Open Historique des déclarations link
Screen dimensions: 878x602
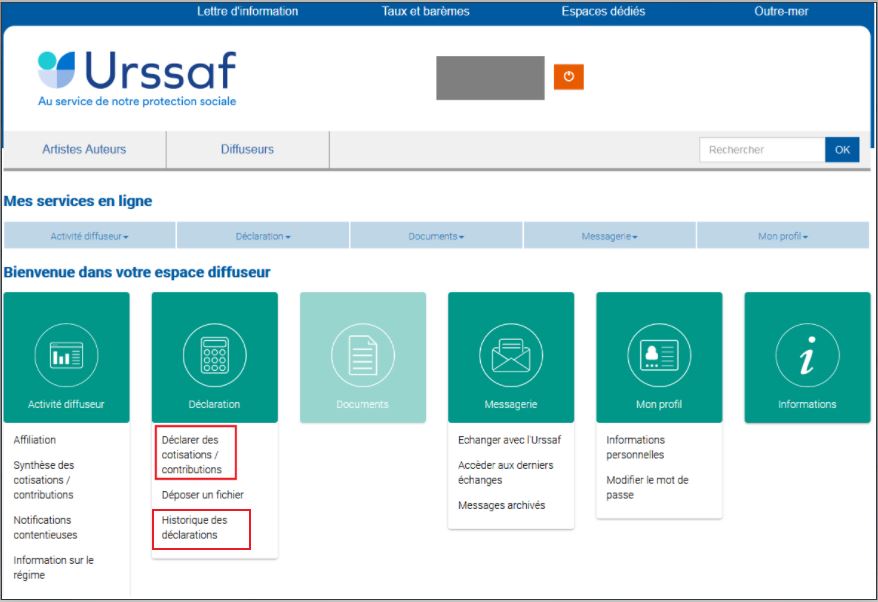(194, 528)
